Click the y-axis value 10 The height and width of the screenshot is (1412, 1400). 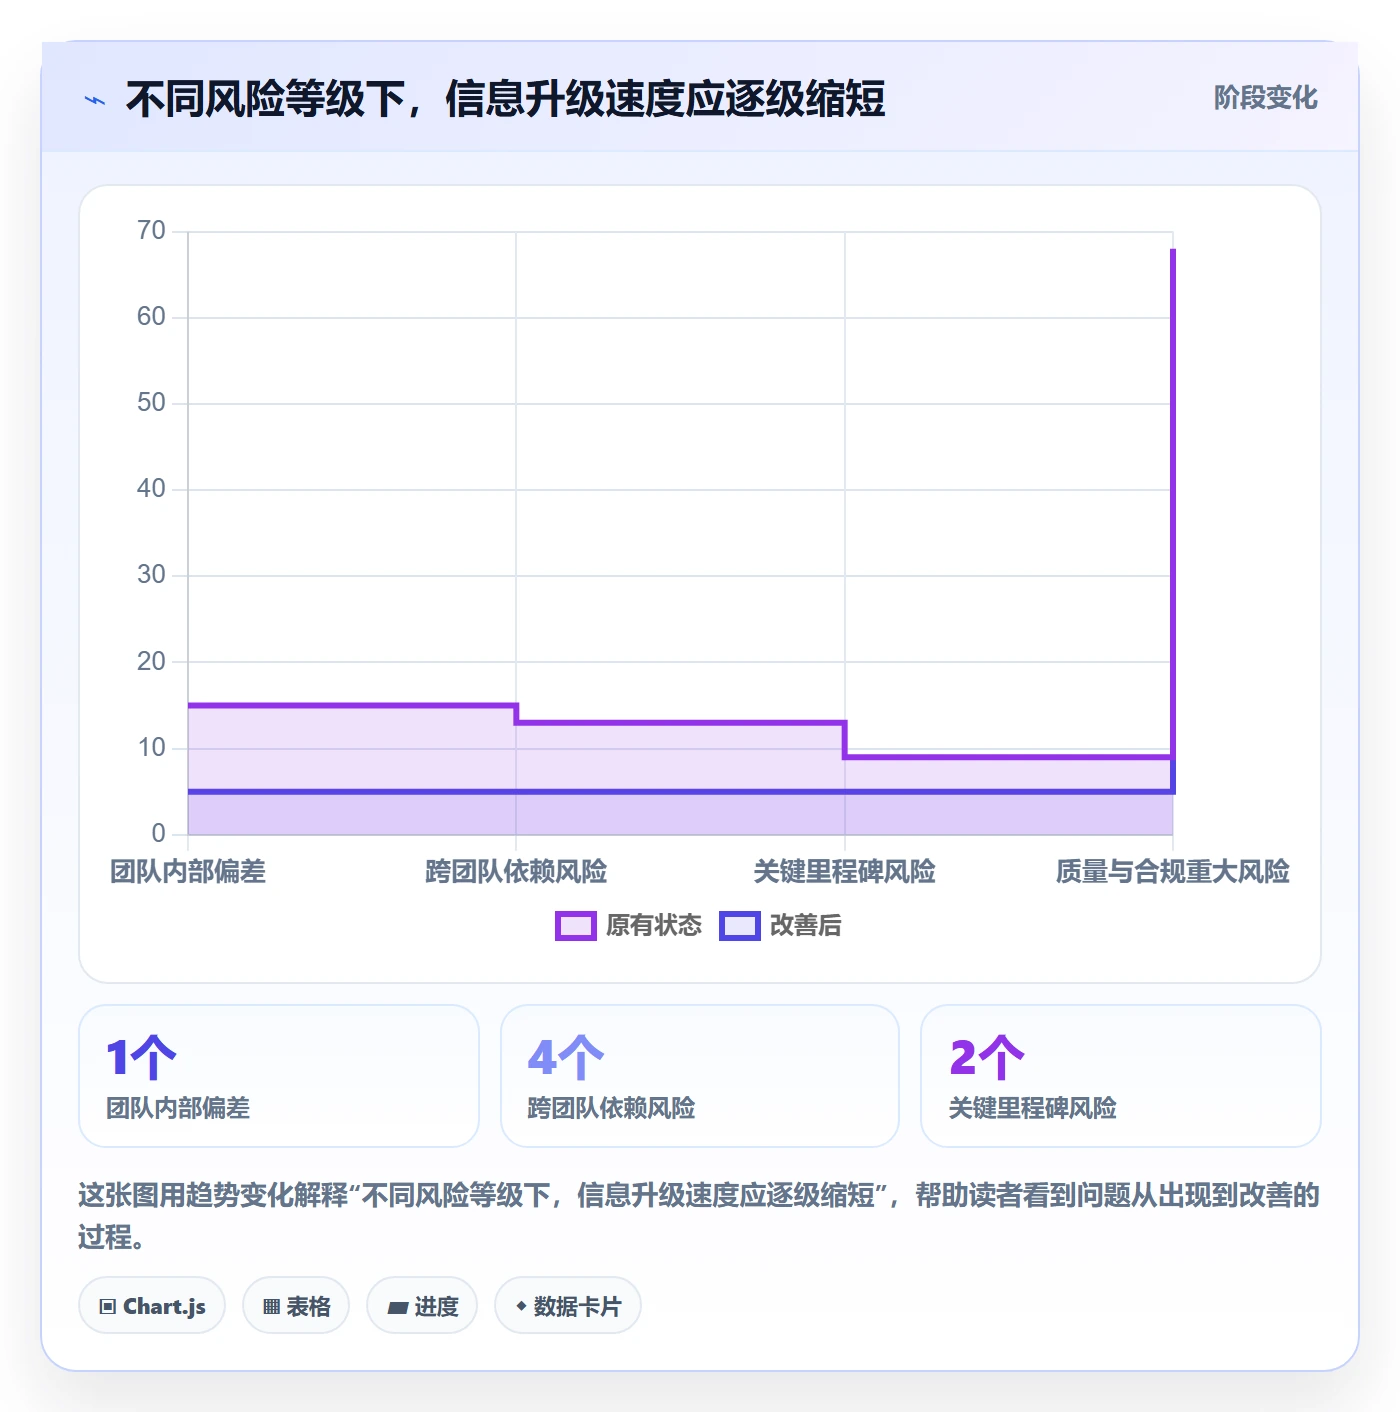click(x=151, y=748)
